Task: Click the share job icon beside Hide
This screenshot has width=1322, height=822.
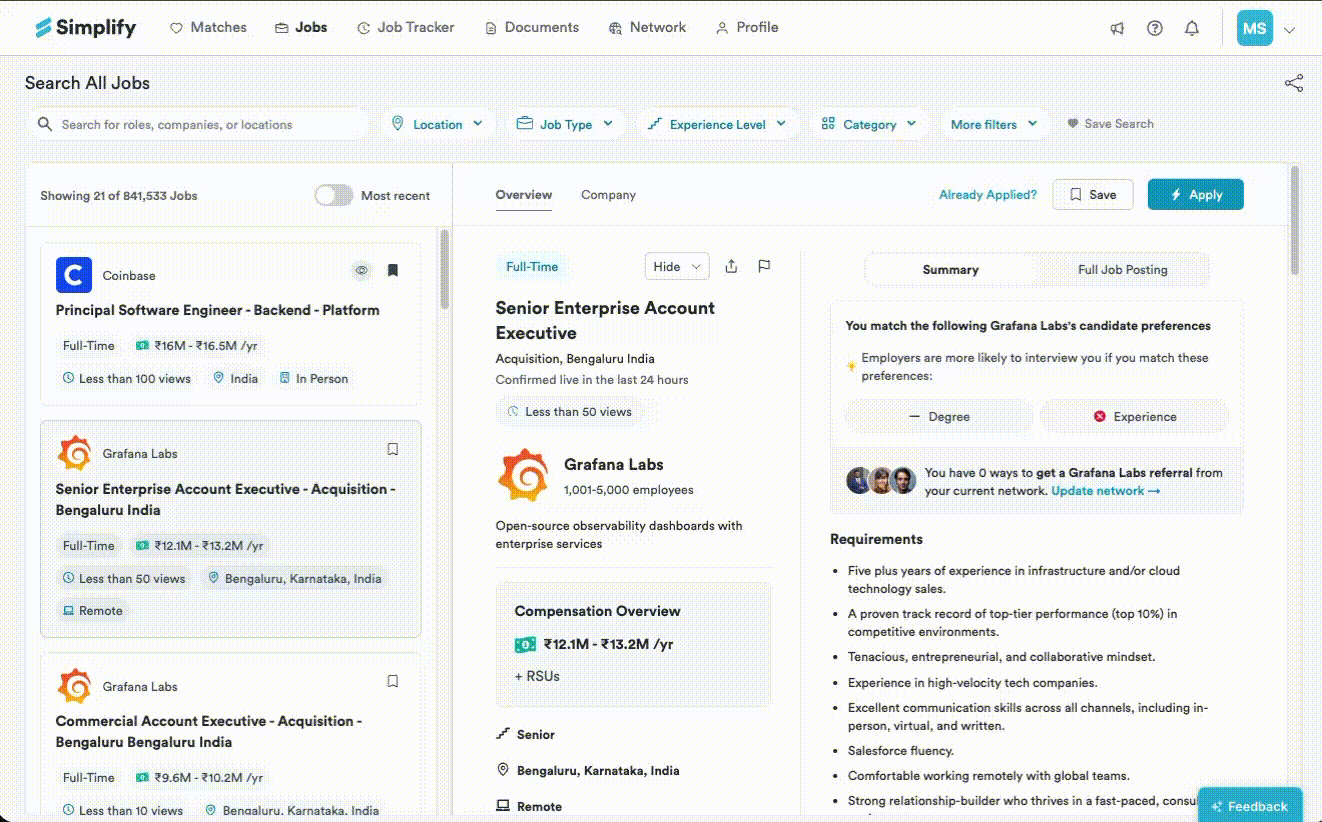Action: tap(731, 266)
